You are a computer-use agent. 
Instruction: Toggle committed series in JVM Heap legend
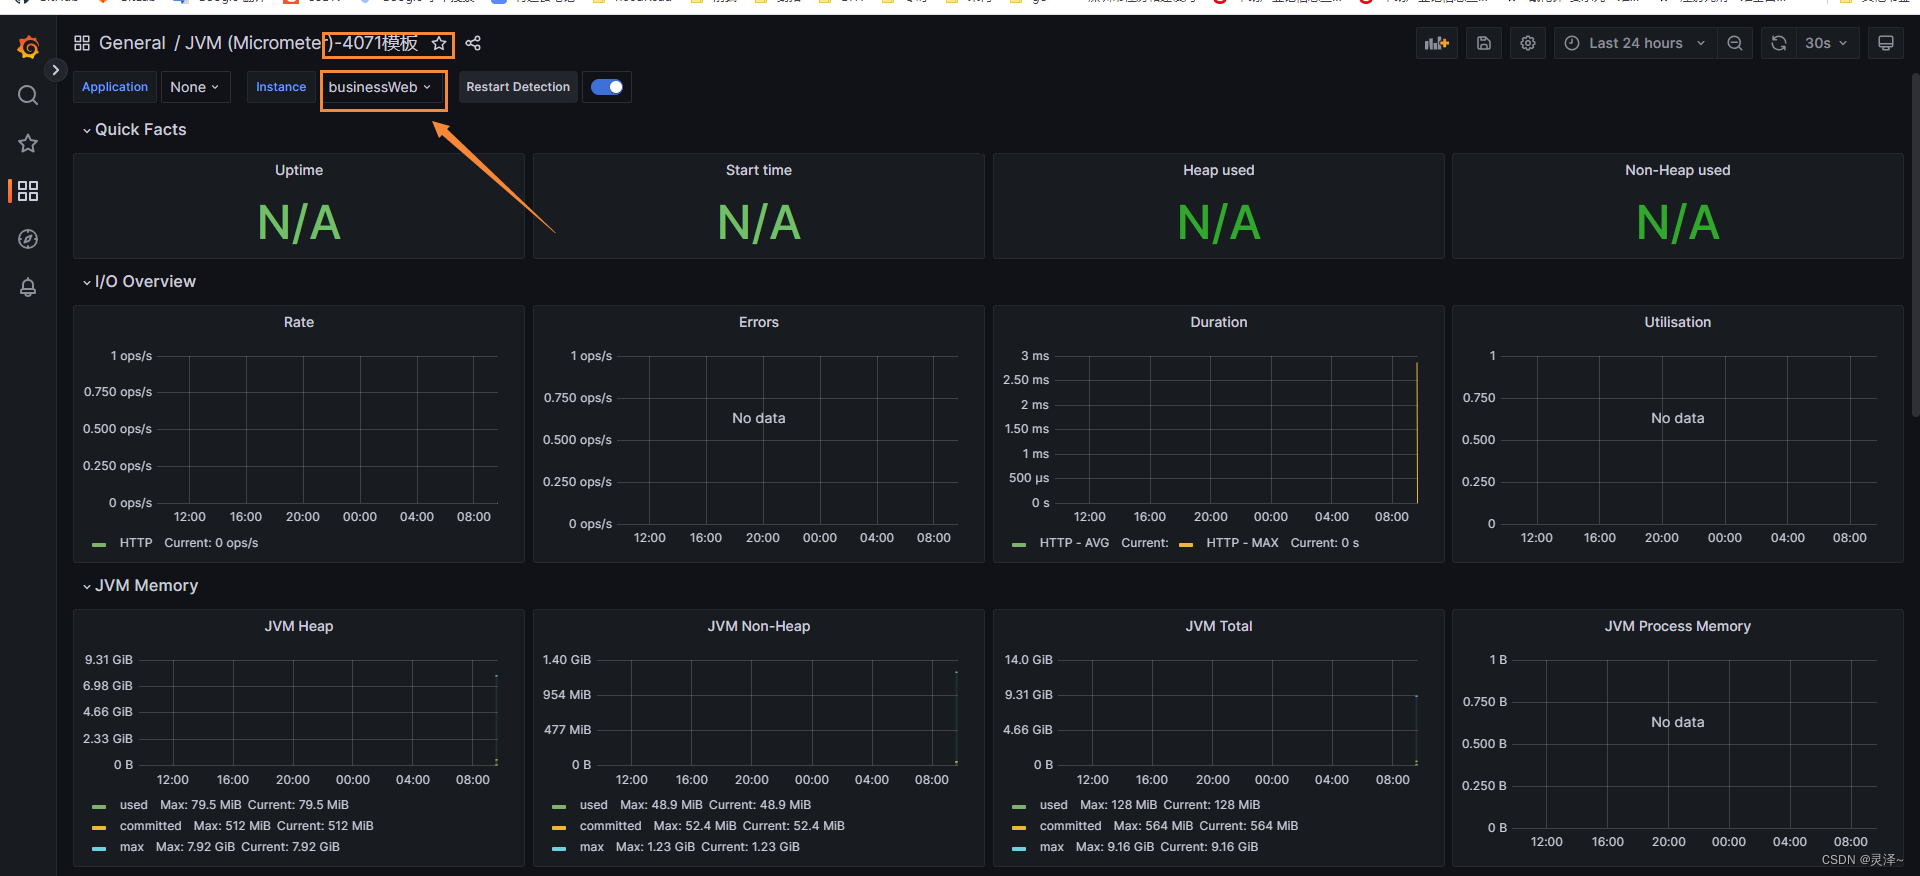click(x=151, y=826)
